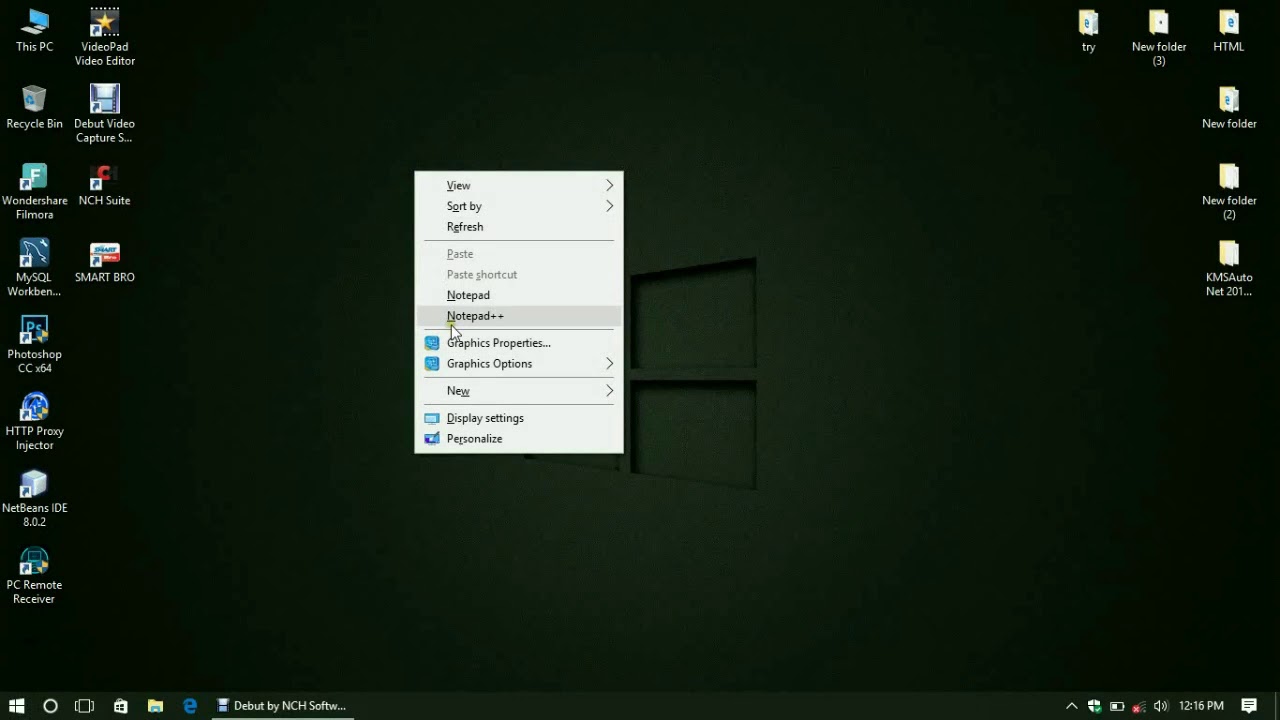
Task: Select Wondershare Filmora desktop icon
Action: tap(34, 191)
